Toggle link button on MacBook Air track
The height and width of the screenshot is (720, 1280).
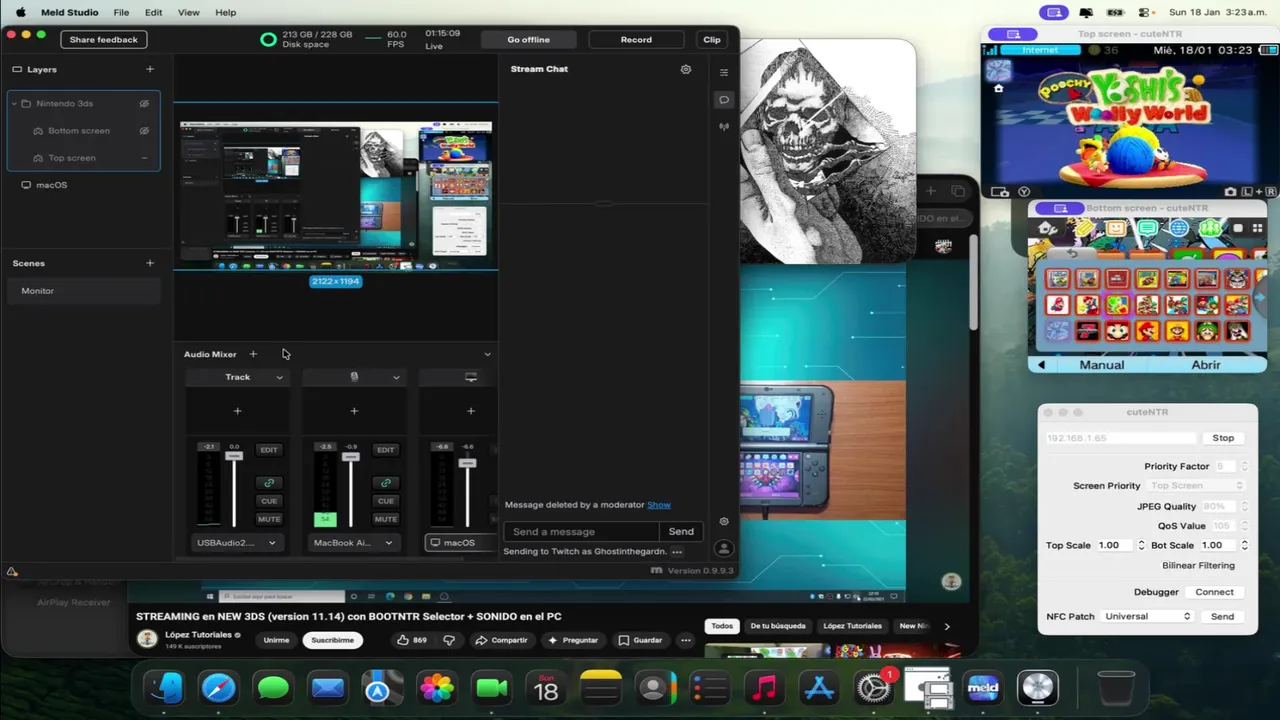pos(386,483)
